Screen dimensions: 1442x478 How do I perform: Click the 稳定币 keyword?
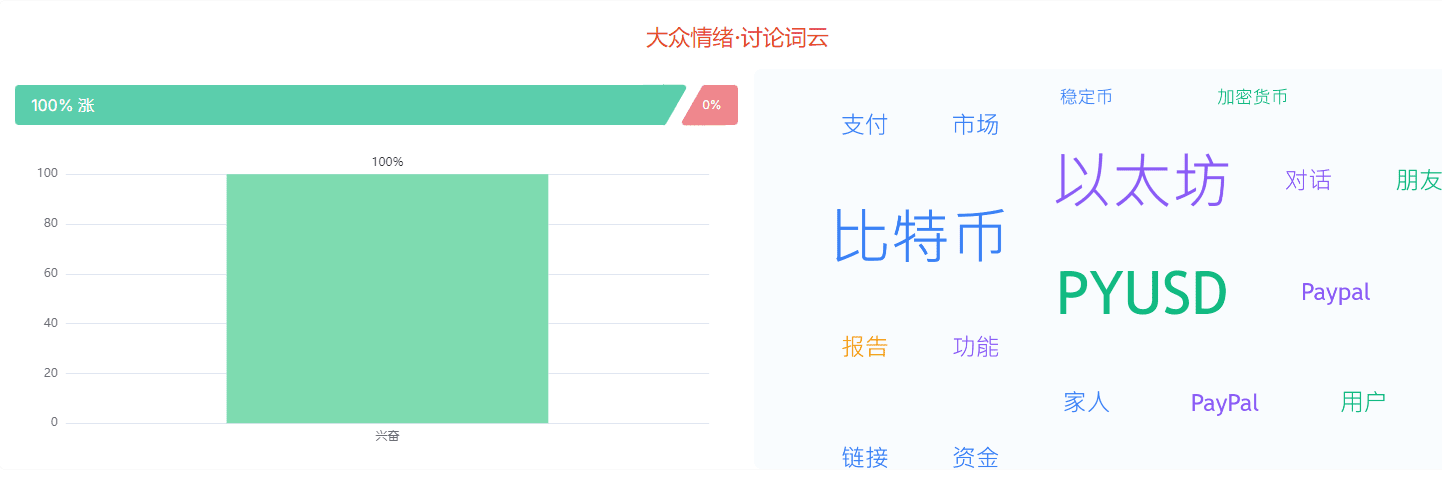tap(1086, 97)
